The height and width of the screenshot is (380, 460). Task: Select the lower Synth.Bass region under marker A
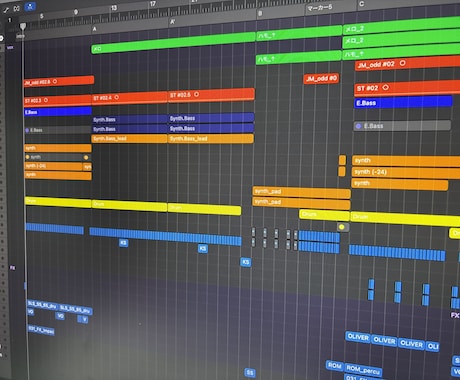coord(129,129)
